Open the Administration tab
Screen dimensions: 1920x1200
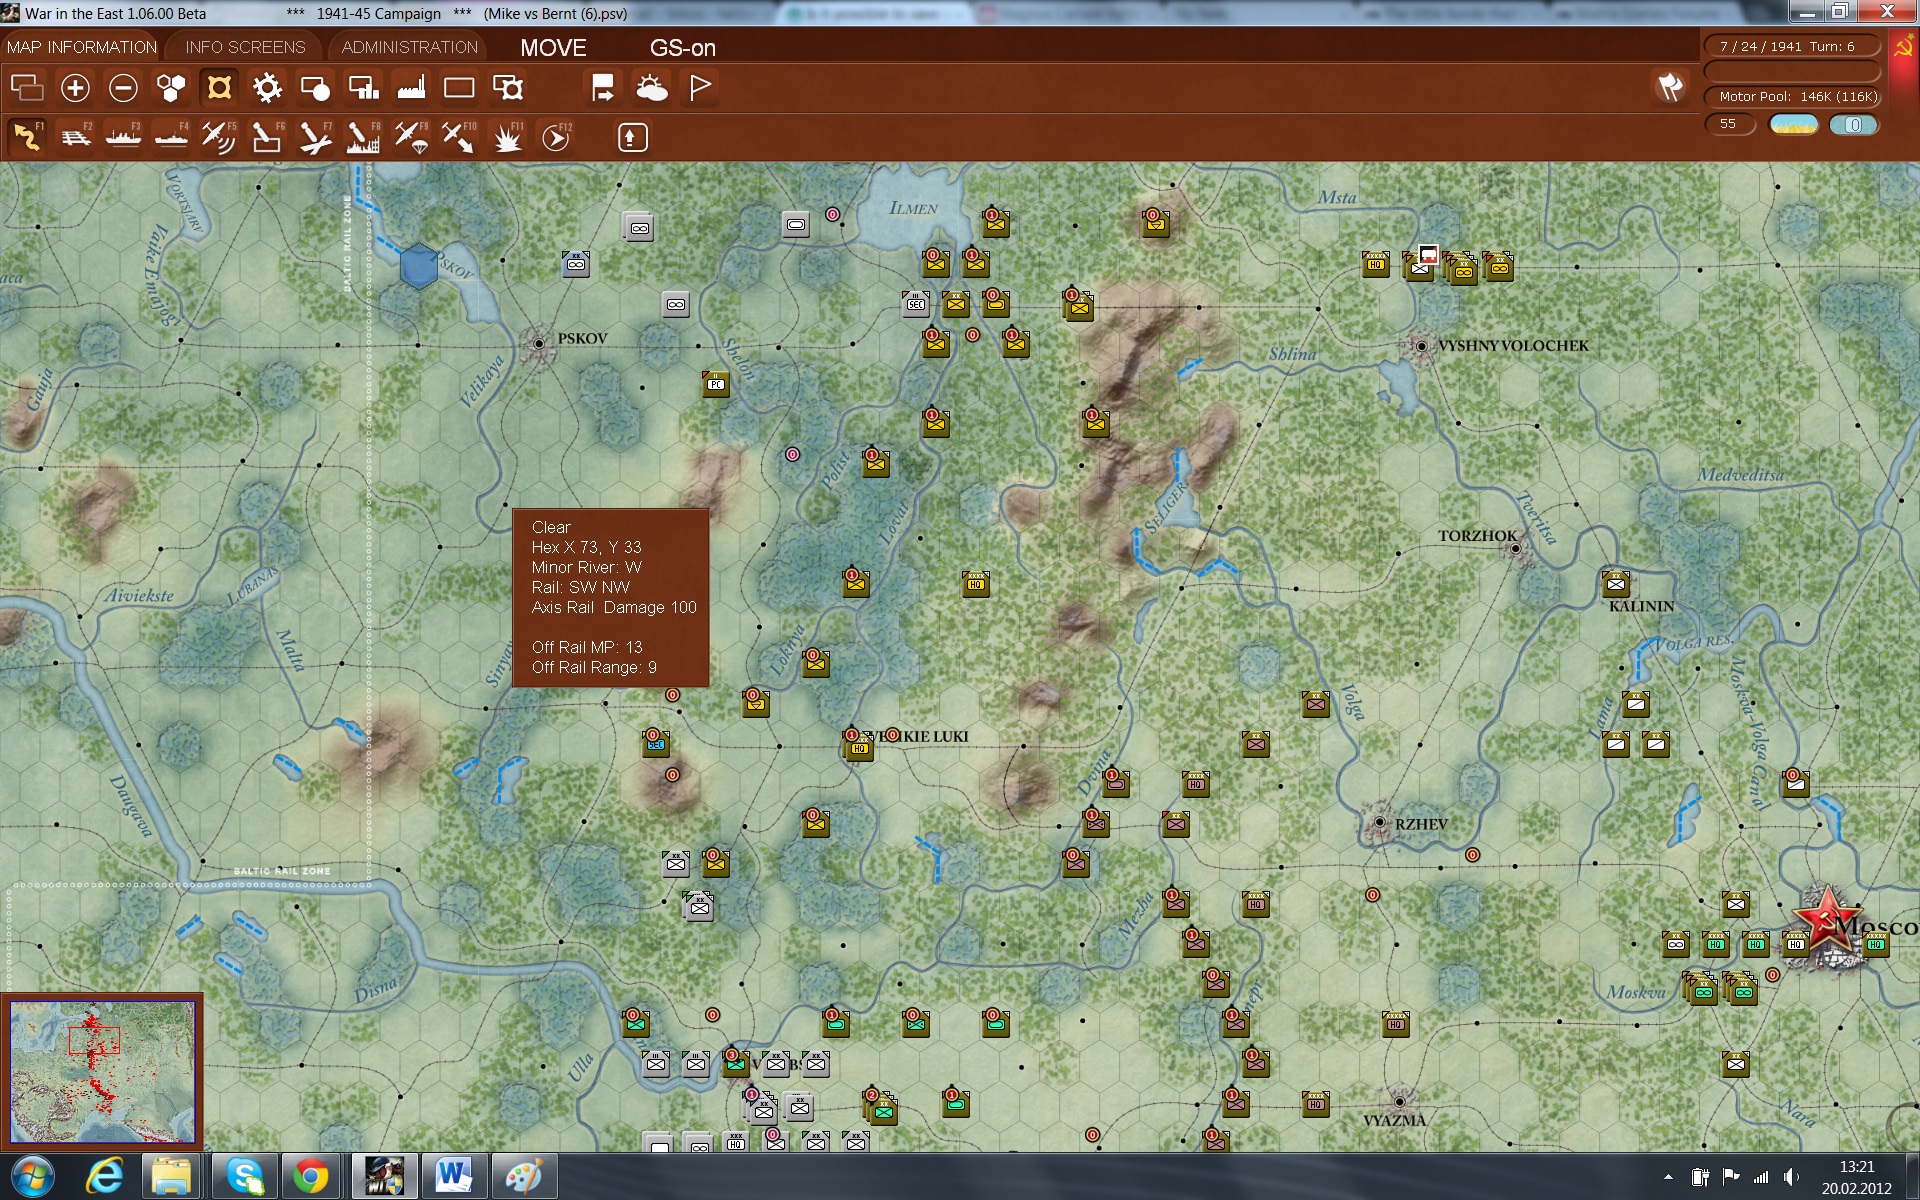click(x=410, y=47)
